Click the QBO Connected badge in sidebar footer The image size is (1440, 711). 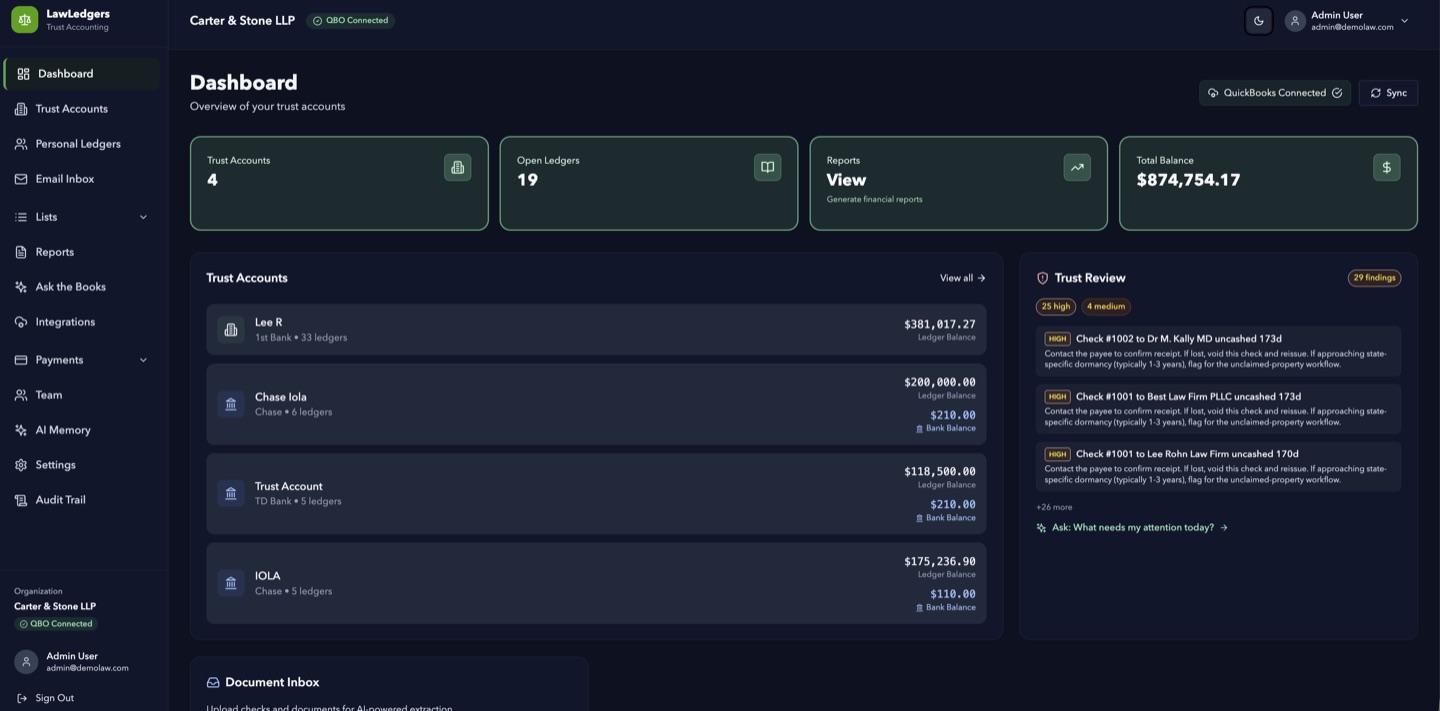(x=56, y=624)
